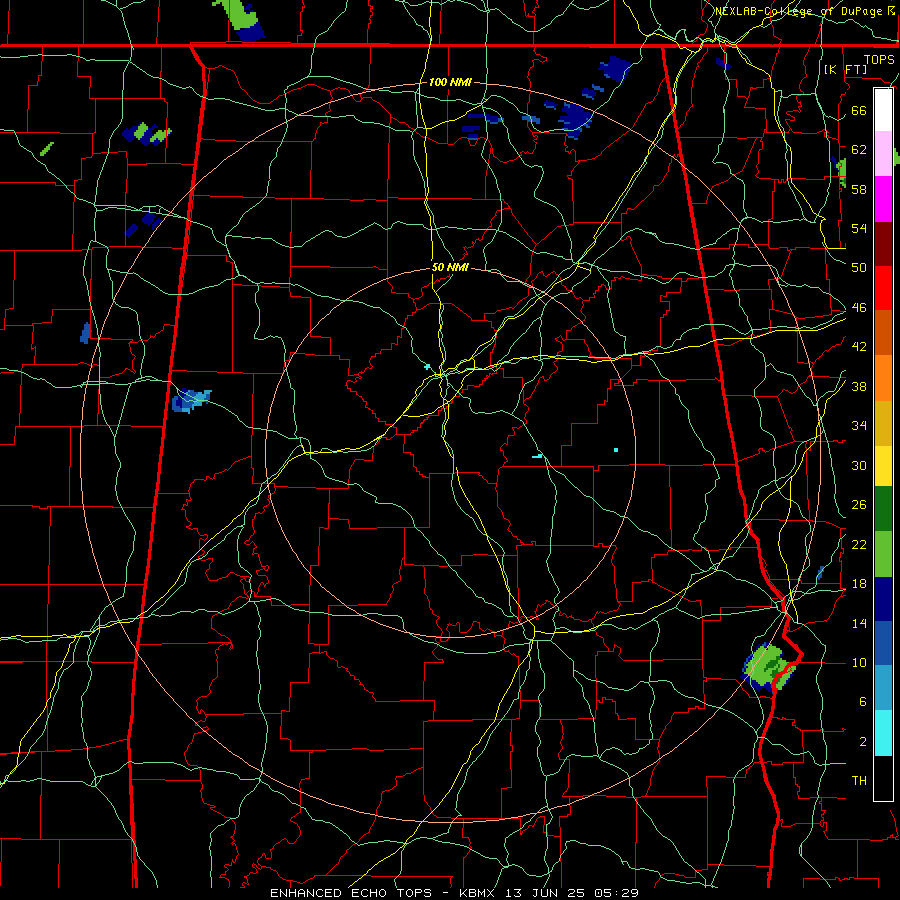Select light blue swatch between 6 and 10

[x=883, y=688]
